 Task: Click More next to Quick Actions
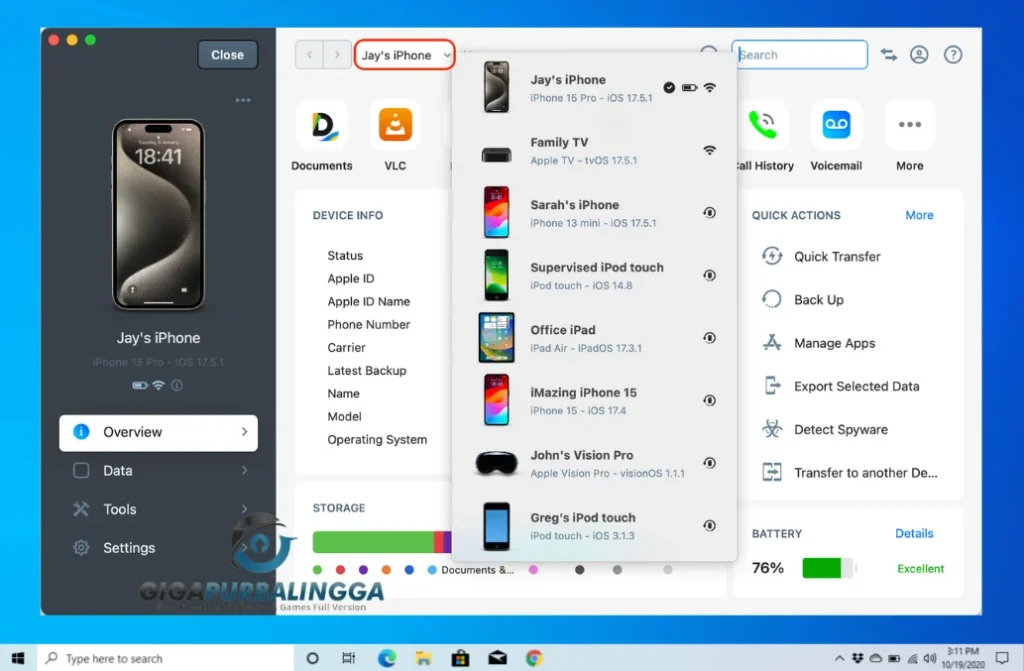(x=918, y=215)
